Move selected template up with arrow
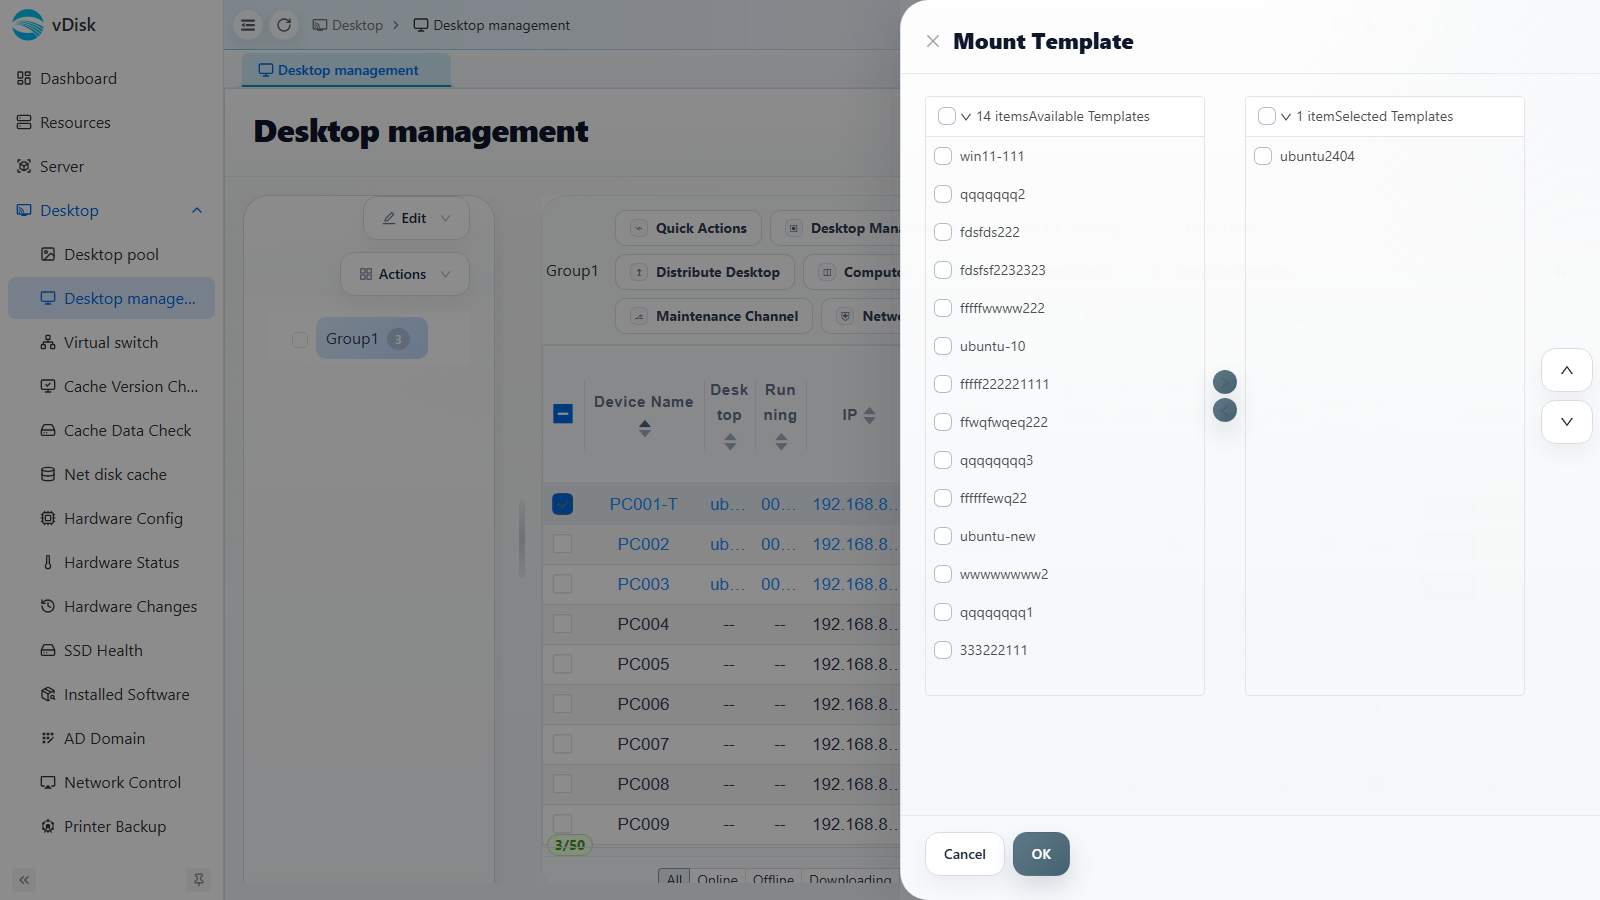This screenshot has width=1600, height=900. pyautogui.click(x=1567, y=370)
